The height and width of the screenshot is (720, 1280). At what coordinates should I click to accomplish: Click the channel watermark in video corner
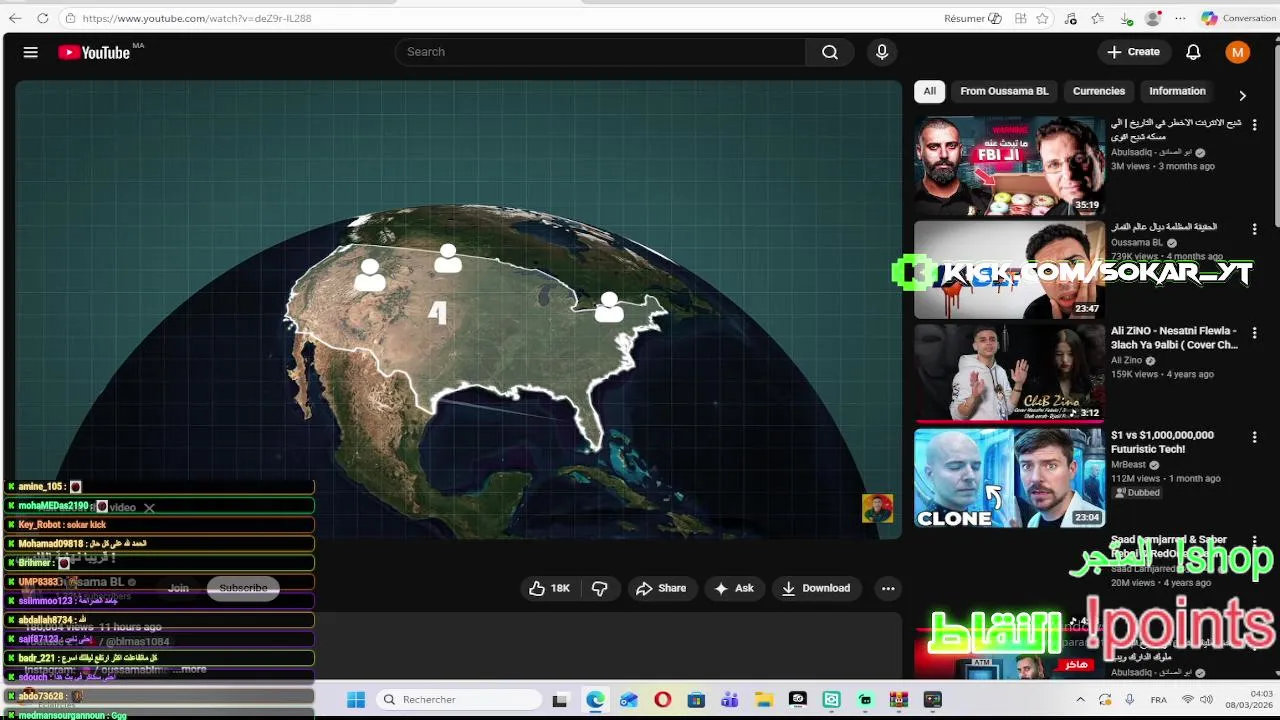click(x=877, y=508)
